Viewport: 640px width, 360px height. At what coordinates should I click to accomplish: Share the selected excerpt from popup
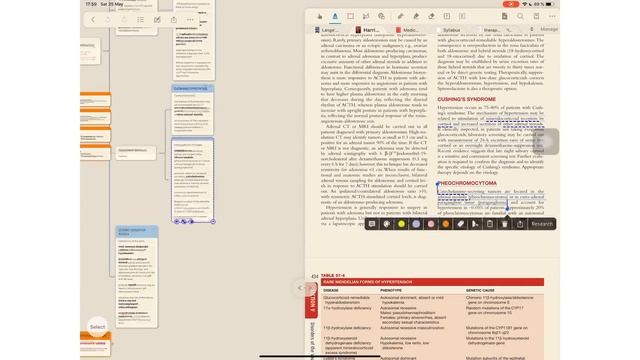[520, 224]
